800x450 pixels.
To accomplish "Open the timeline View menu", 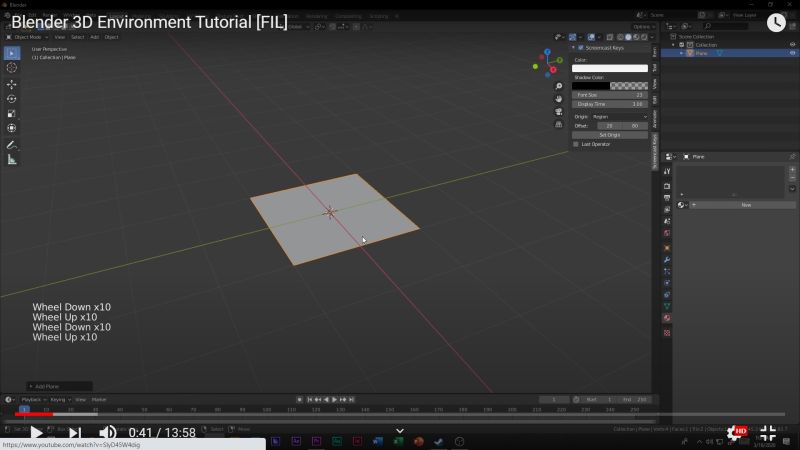I will coord(81,399).
